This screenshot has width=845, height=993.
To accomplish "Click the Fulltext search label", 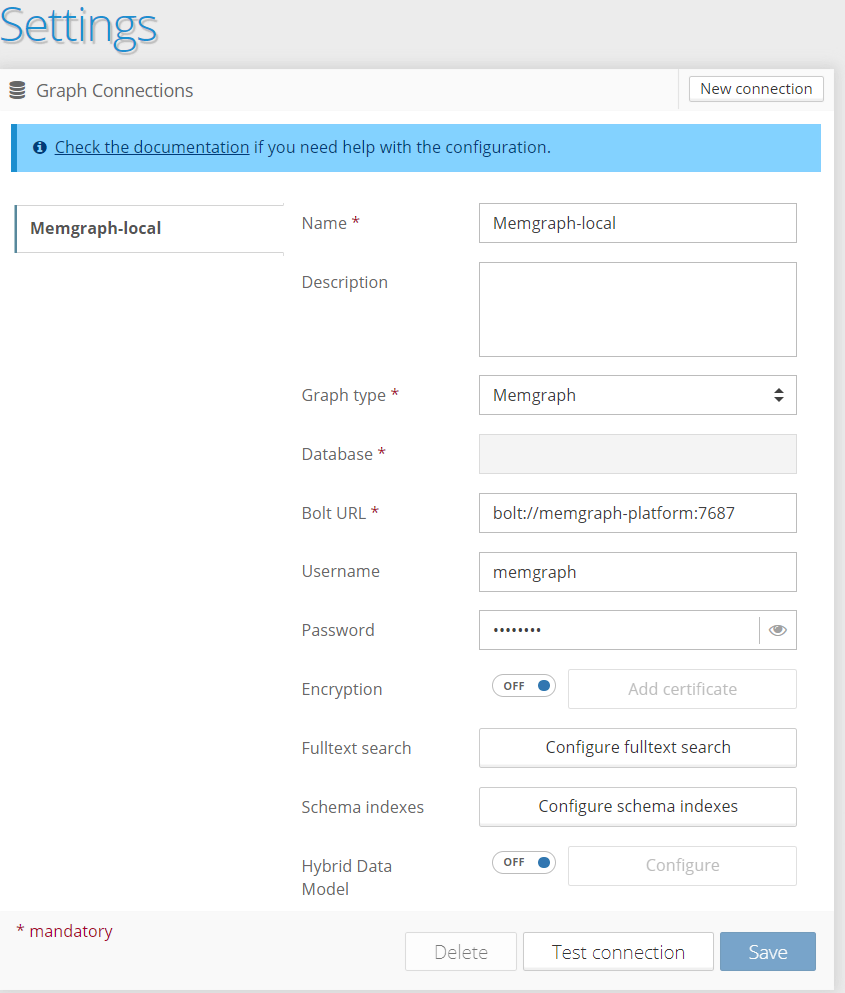I will [x=356, y=749].
